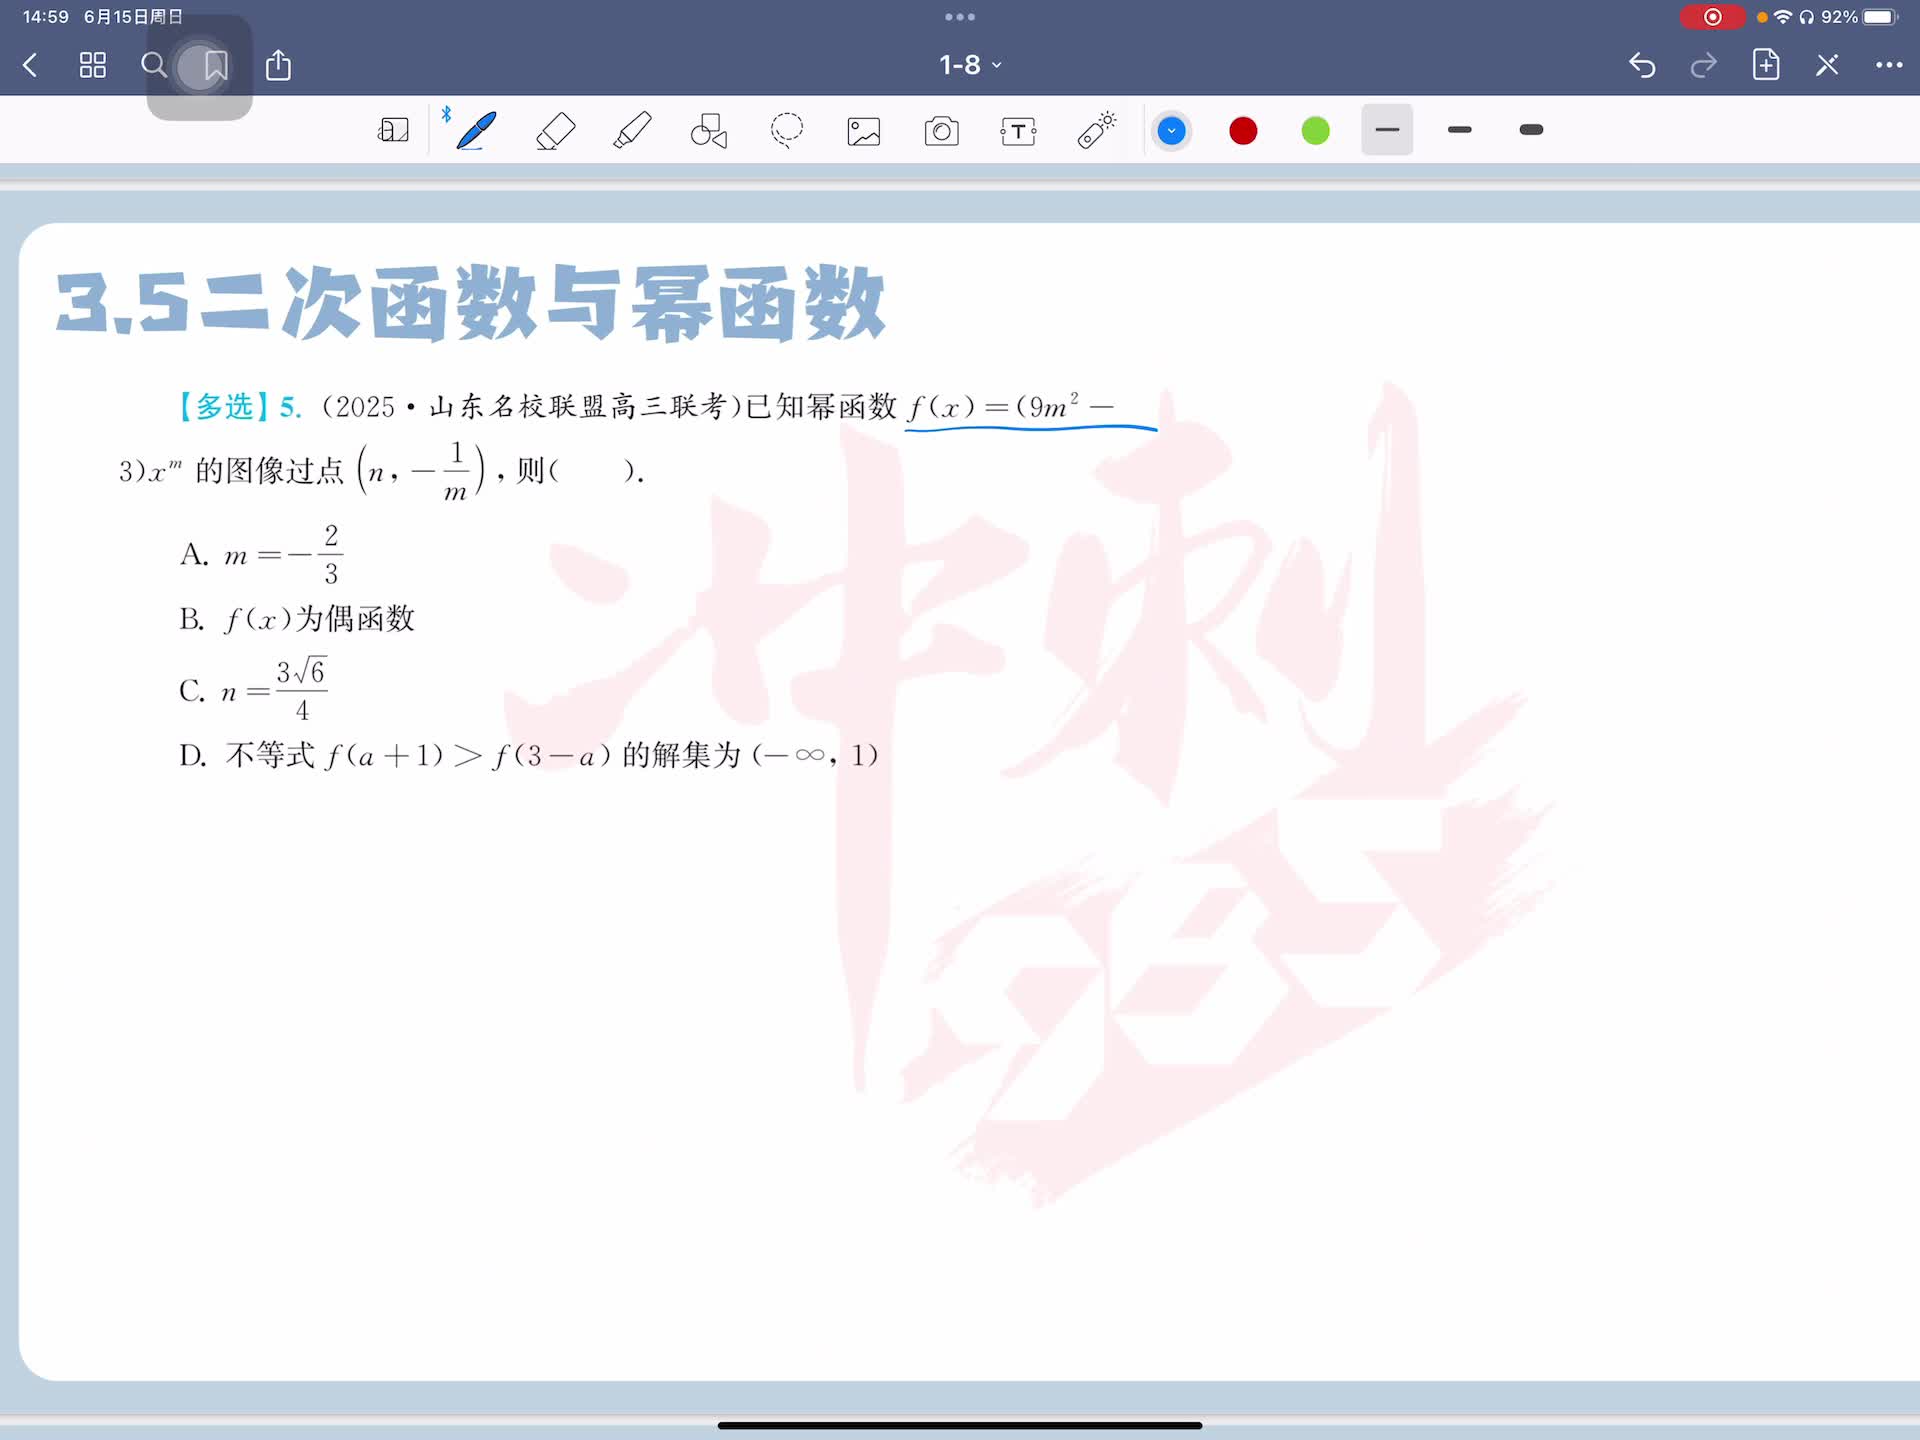Toggle the page bookmark
The image size is (1920, 1440).
[x=215, y=66]
